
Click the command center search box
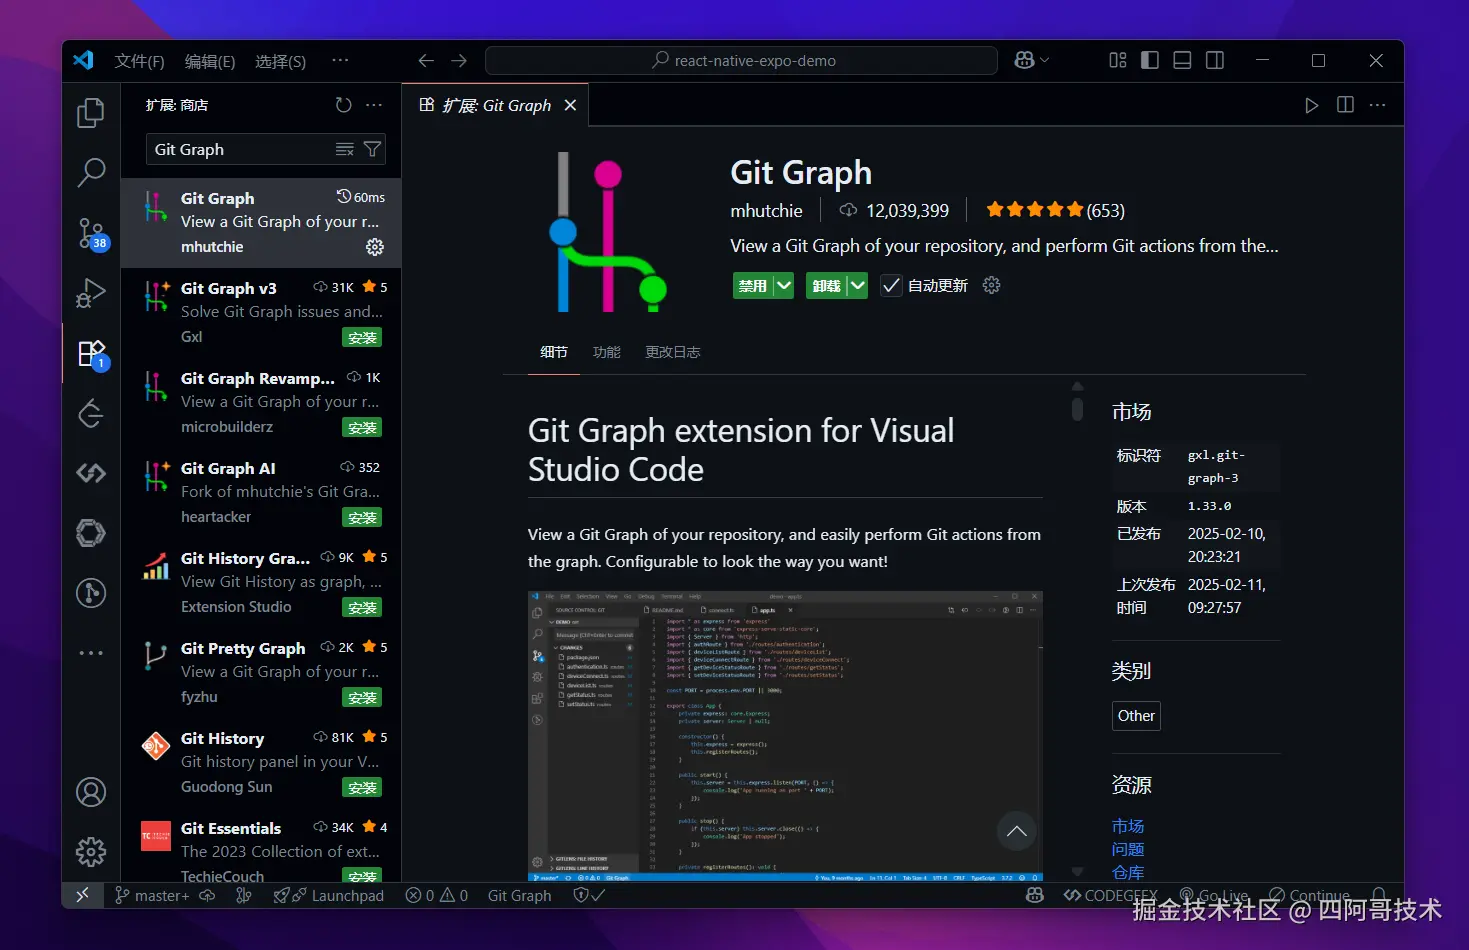click(x=741, y=61)
